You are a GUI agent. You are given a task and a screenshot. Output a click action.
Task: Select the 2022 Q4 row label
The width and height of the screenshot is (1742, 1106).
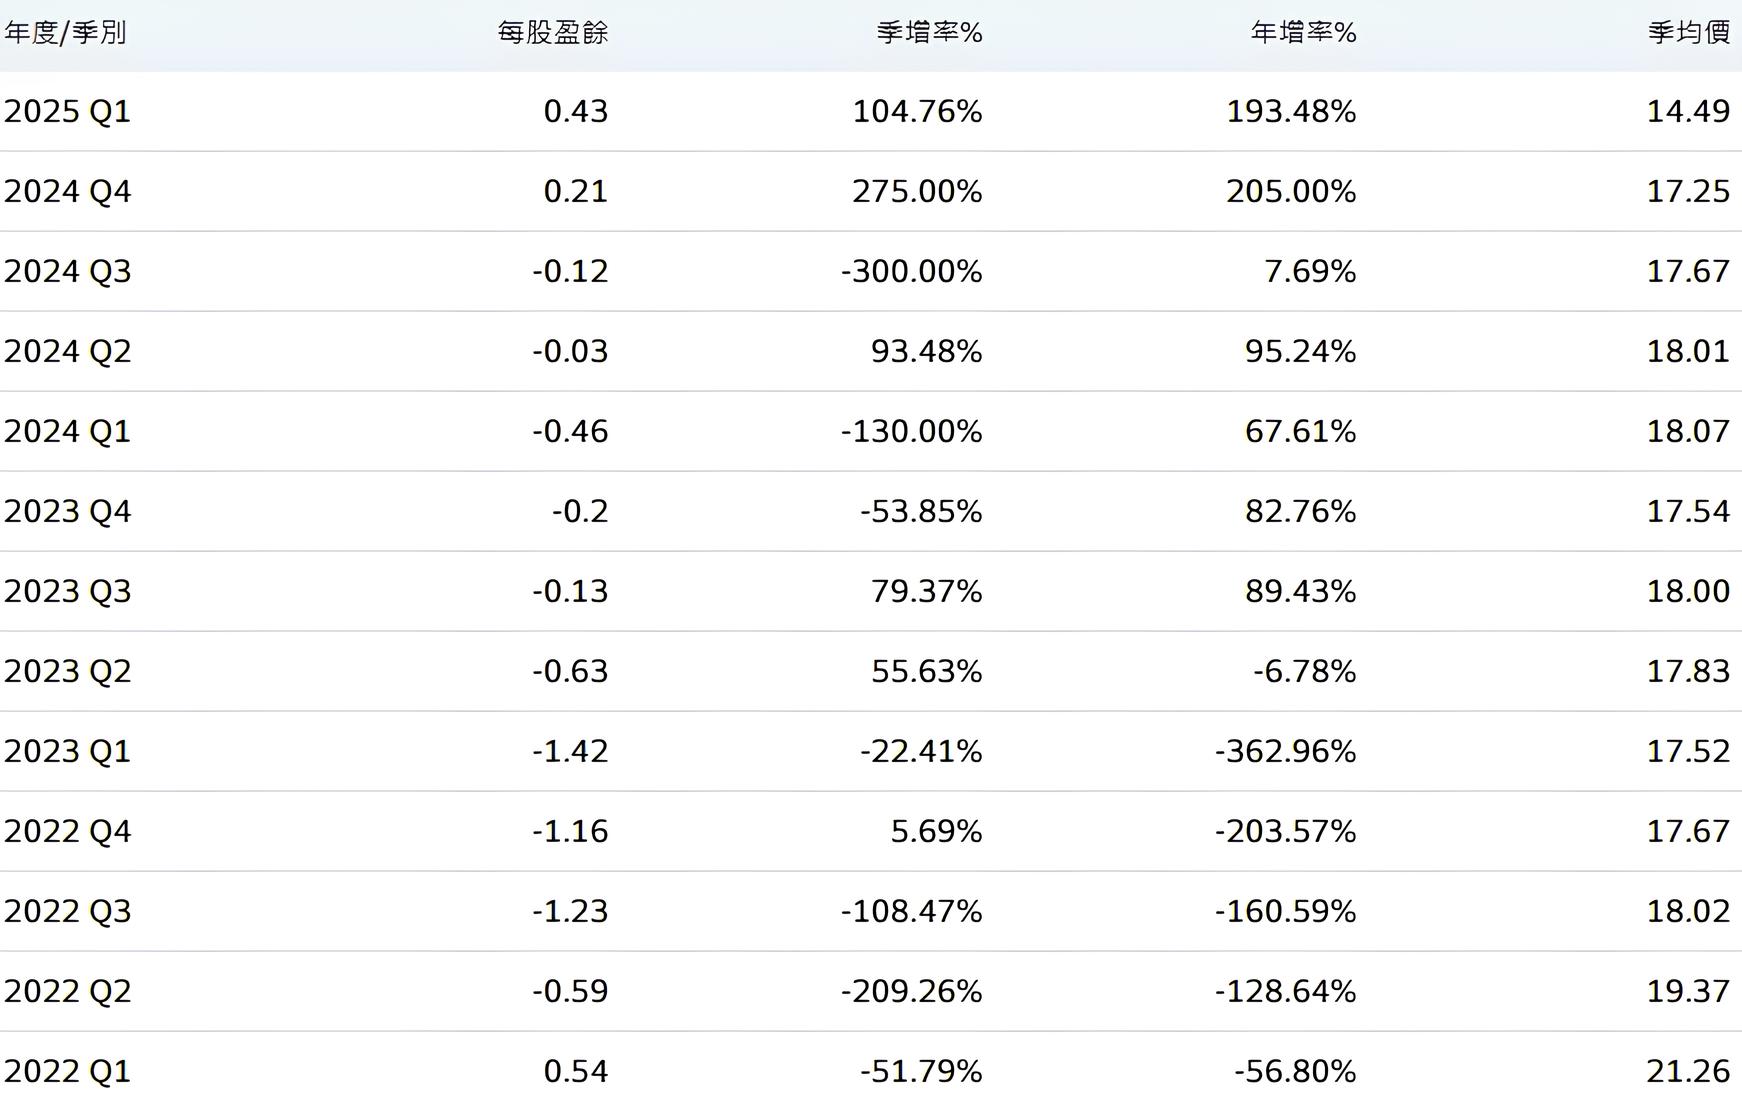(x=68, y=831)
